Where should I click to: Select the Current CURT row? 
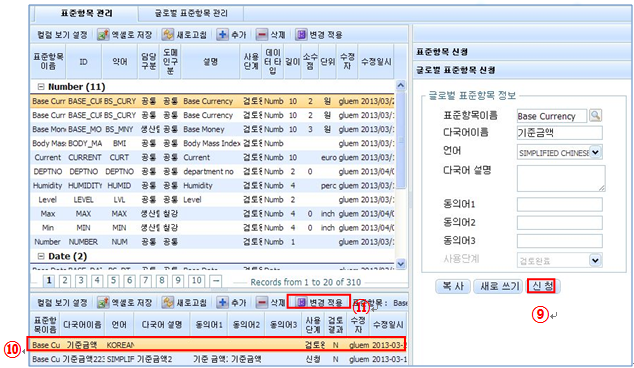(x=213, y=157)
